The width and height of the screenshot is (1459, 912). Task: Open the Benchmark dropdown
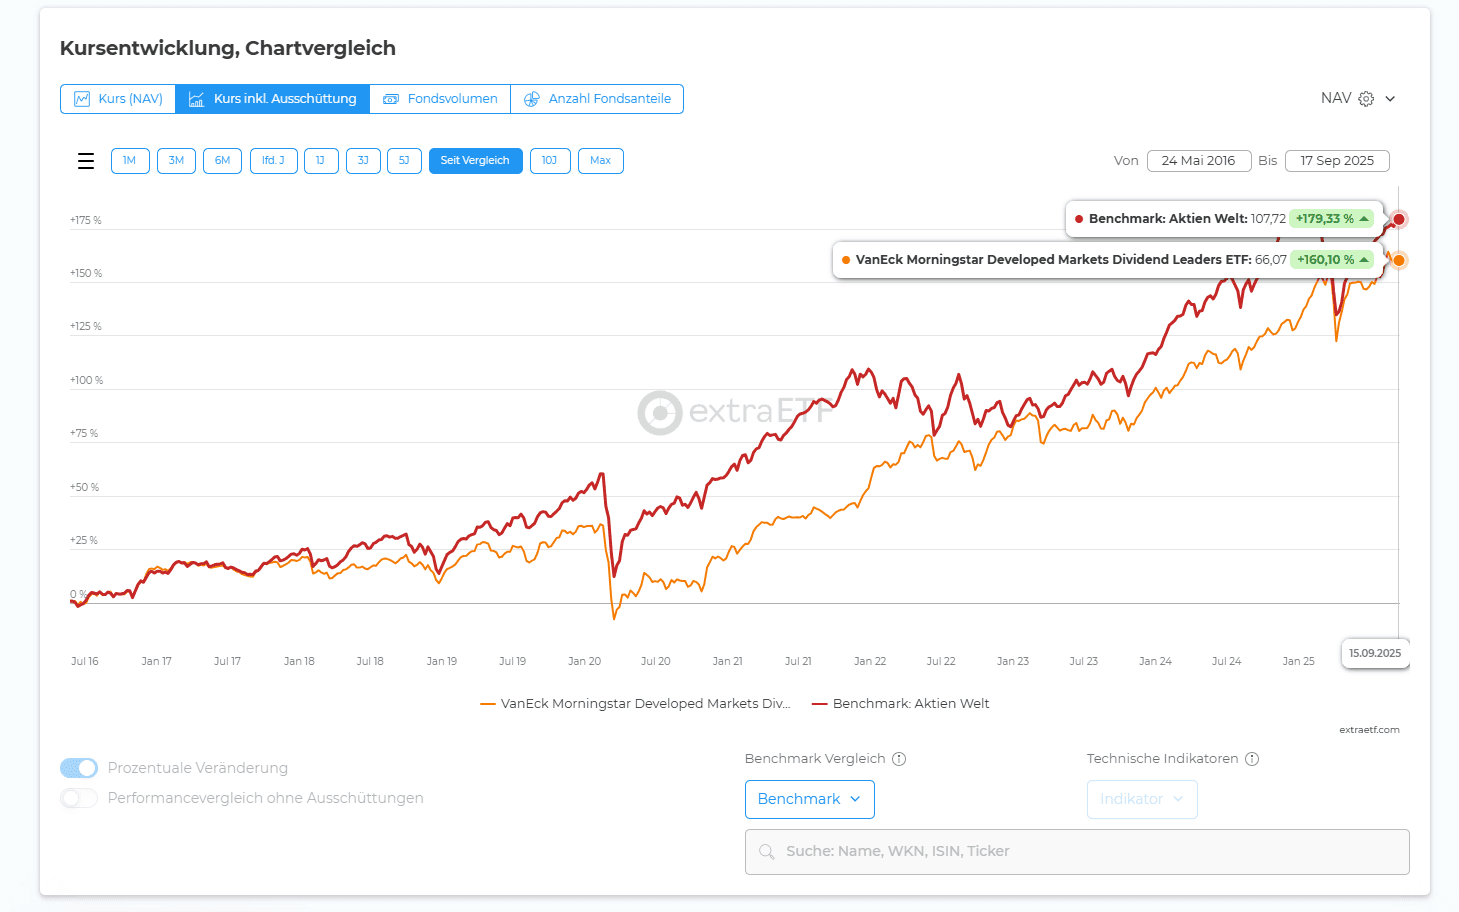point(809,799)
